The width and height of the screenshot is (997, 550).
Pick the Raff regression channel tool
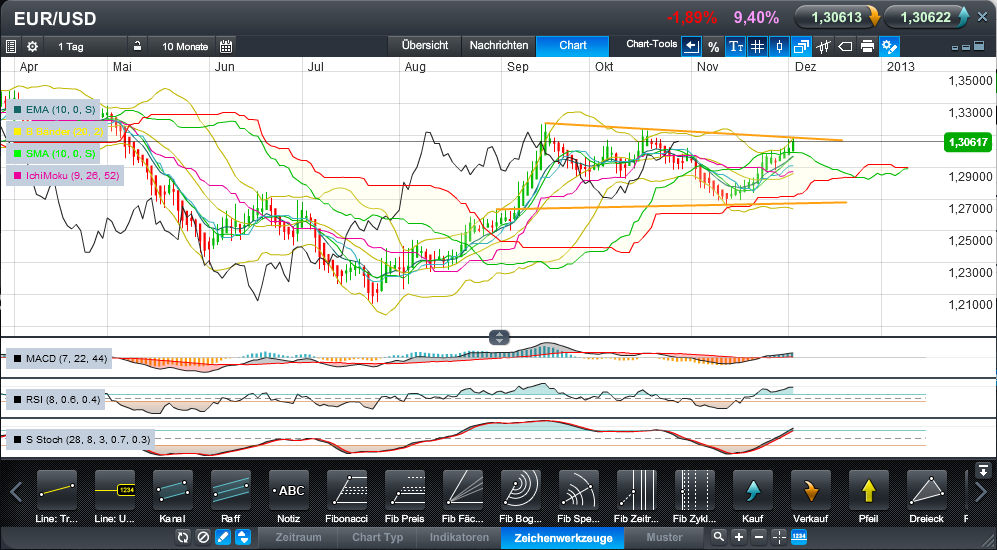coord(231,491)
